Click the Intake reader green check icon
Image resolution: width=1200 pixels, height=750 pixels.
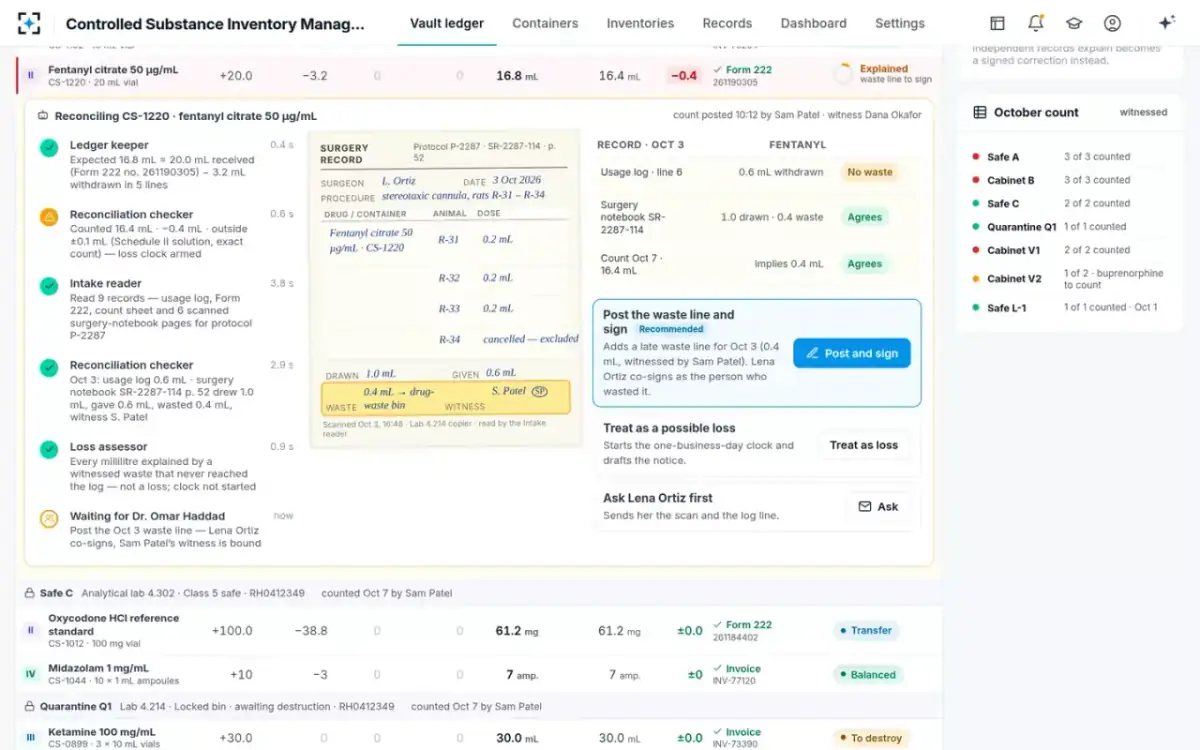click(x=48, y=286)
